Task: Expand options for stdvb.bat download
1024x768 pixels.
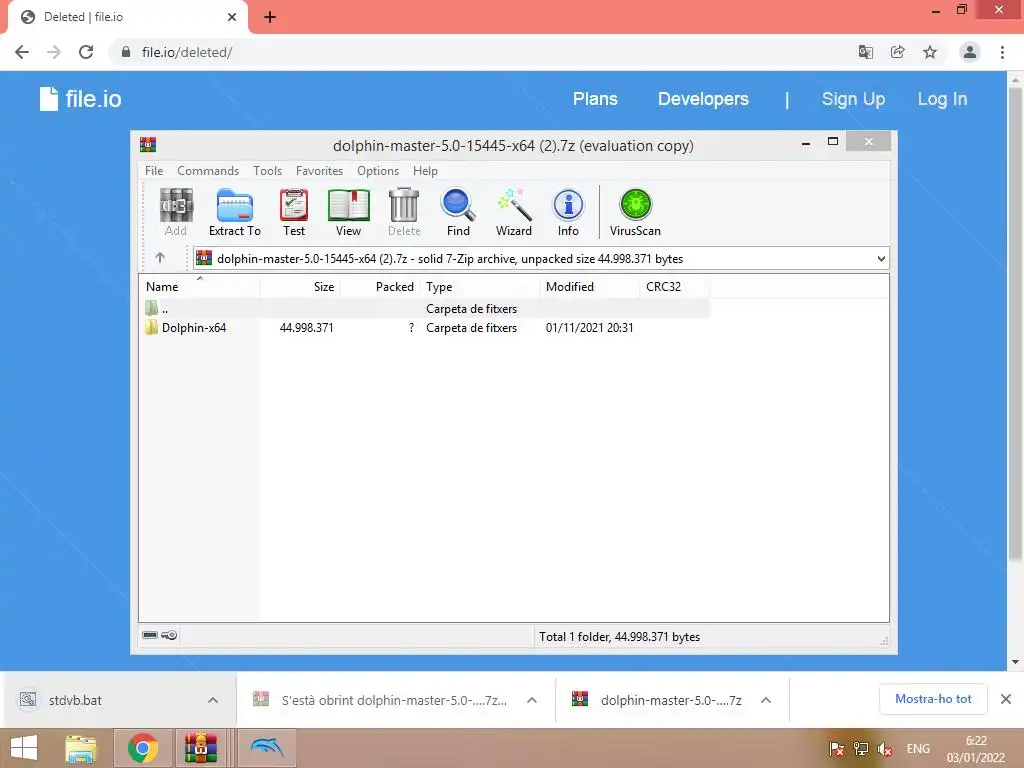Action: [213, 700]
